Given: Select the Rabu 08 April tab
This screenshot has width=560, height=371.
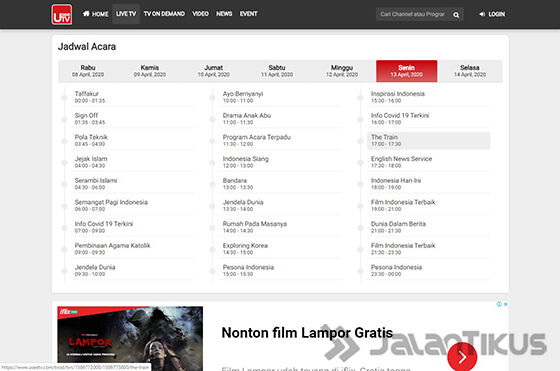Looking at the screenshot, I should coord(88,71).
